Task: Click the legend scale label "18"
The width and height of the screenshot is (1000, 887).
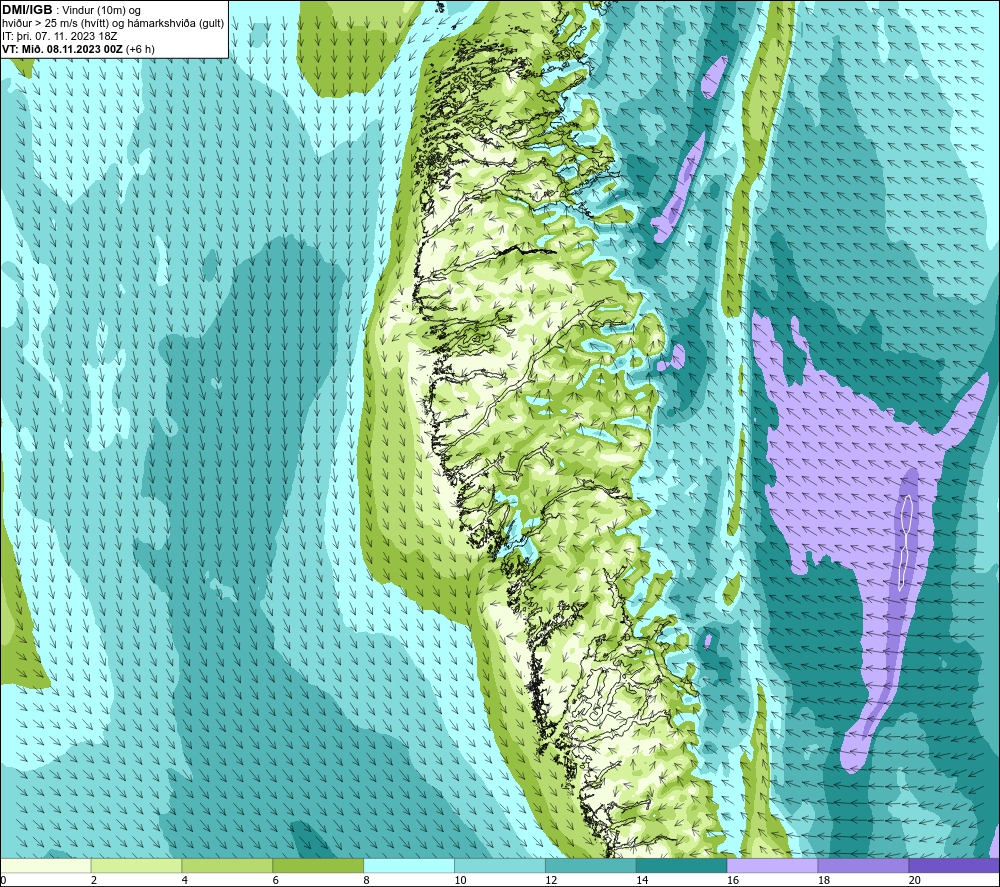Action: [823, 880]
